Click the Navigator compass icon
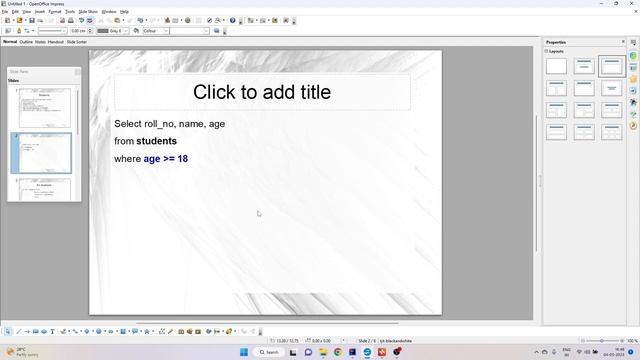The image size is (640, 360). tap(209, 20)
